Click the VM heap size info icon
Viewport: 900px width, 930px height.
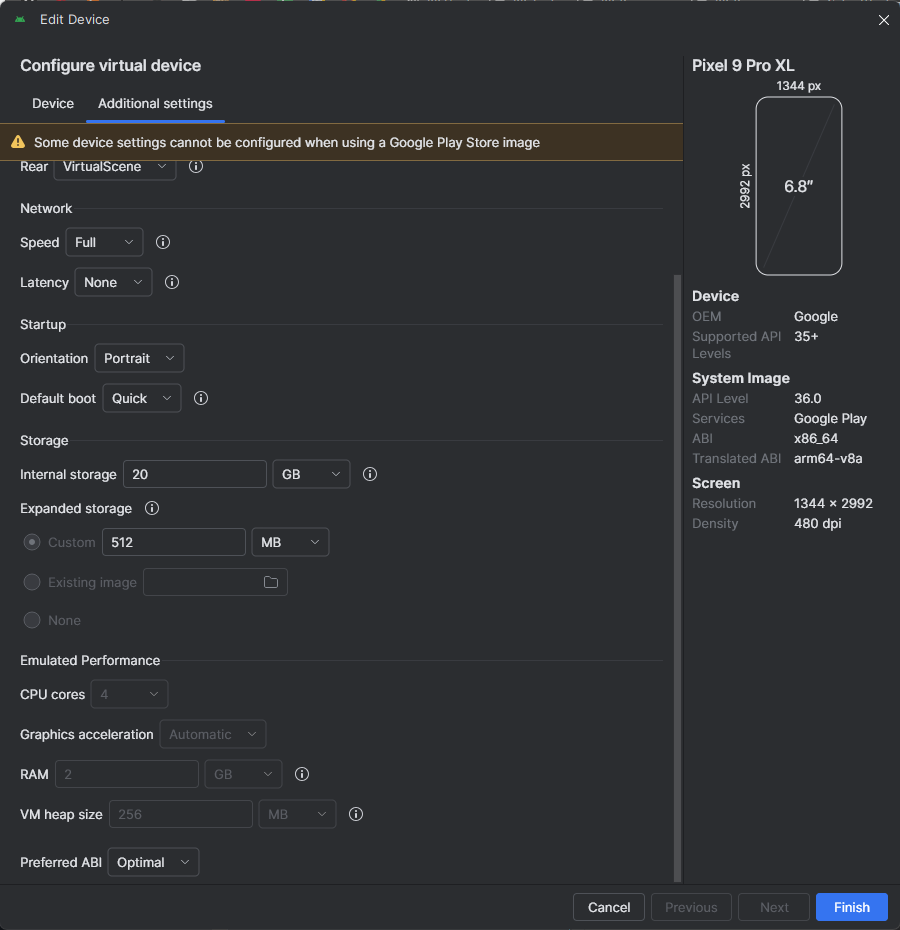tap(355, 814)
